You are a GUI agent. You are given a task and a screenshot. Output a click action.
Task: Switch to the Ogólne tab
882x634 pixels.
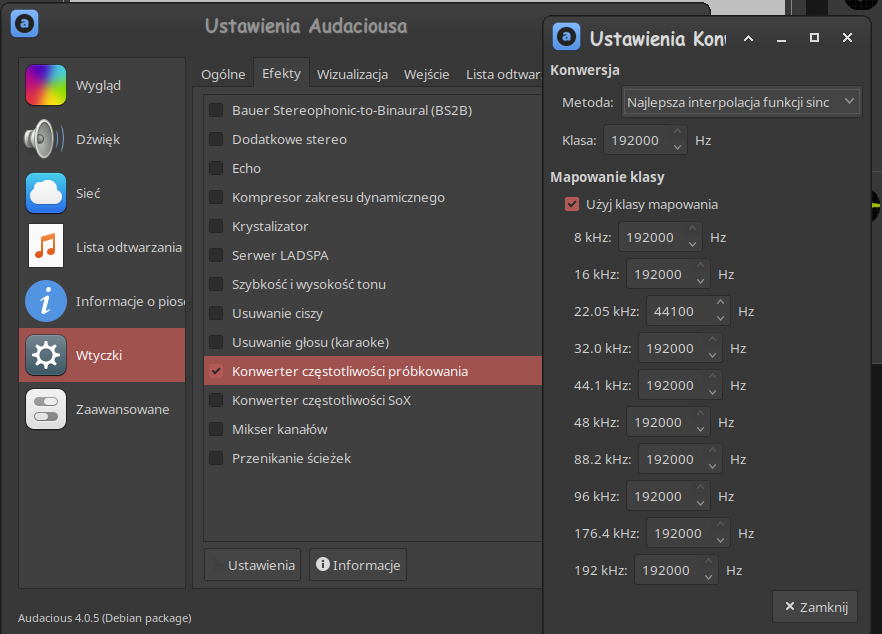pyautogui.click(x=223, y=74)
